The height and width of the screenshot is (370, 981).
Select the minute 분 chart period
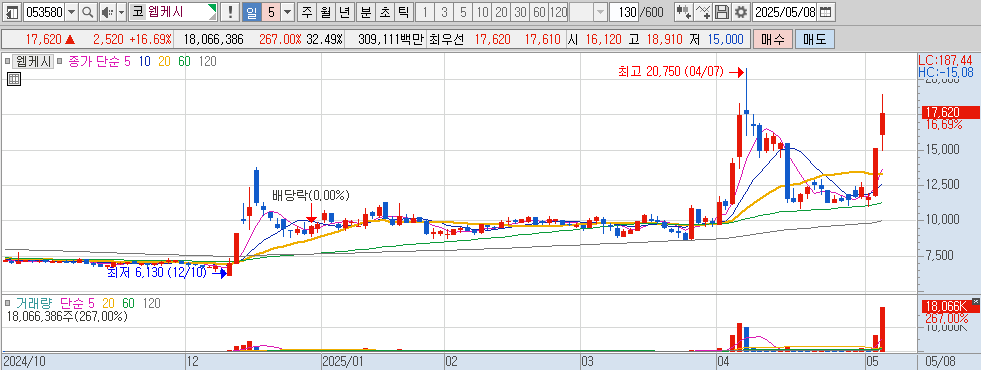366,12
